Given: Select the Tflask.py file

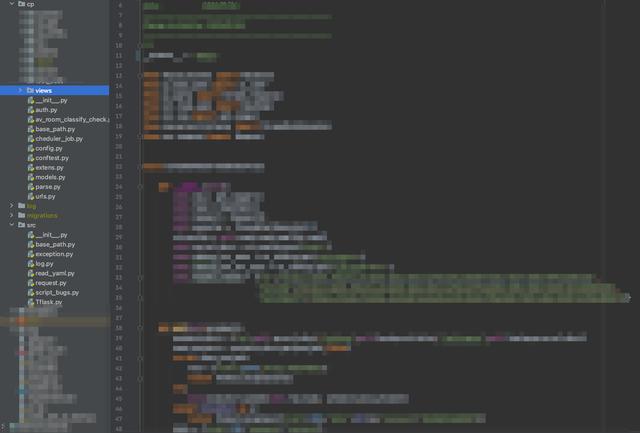Looking at the screenshot, I should [x=49, y=302].
